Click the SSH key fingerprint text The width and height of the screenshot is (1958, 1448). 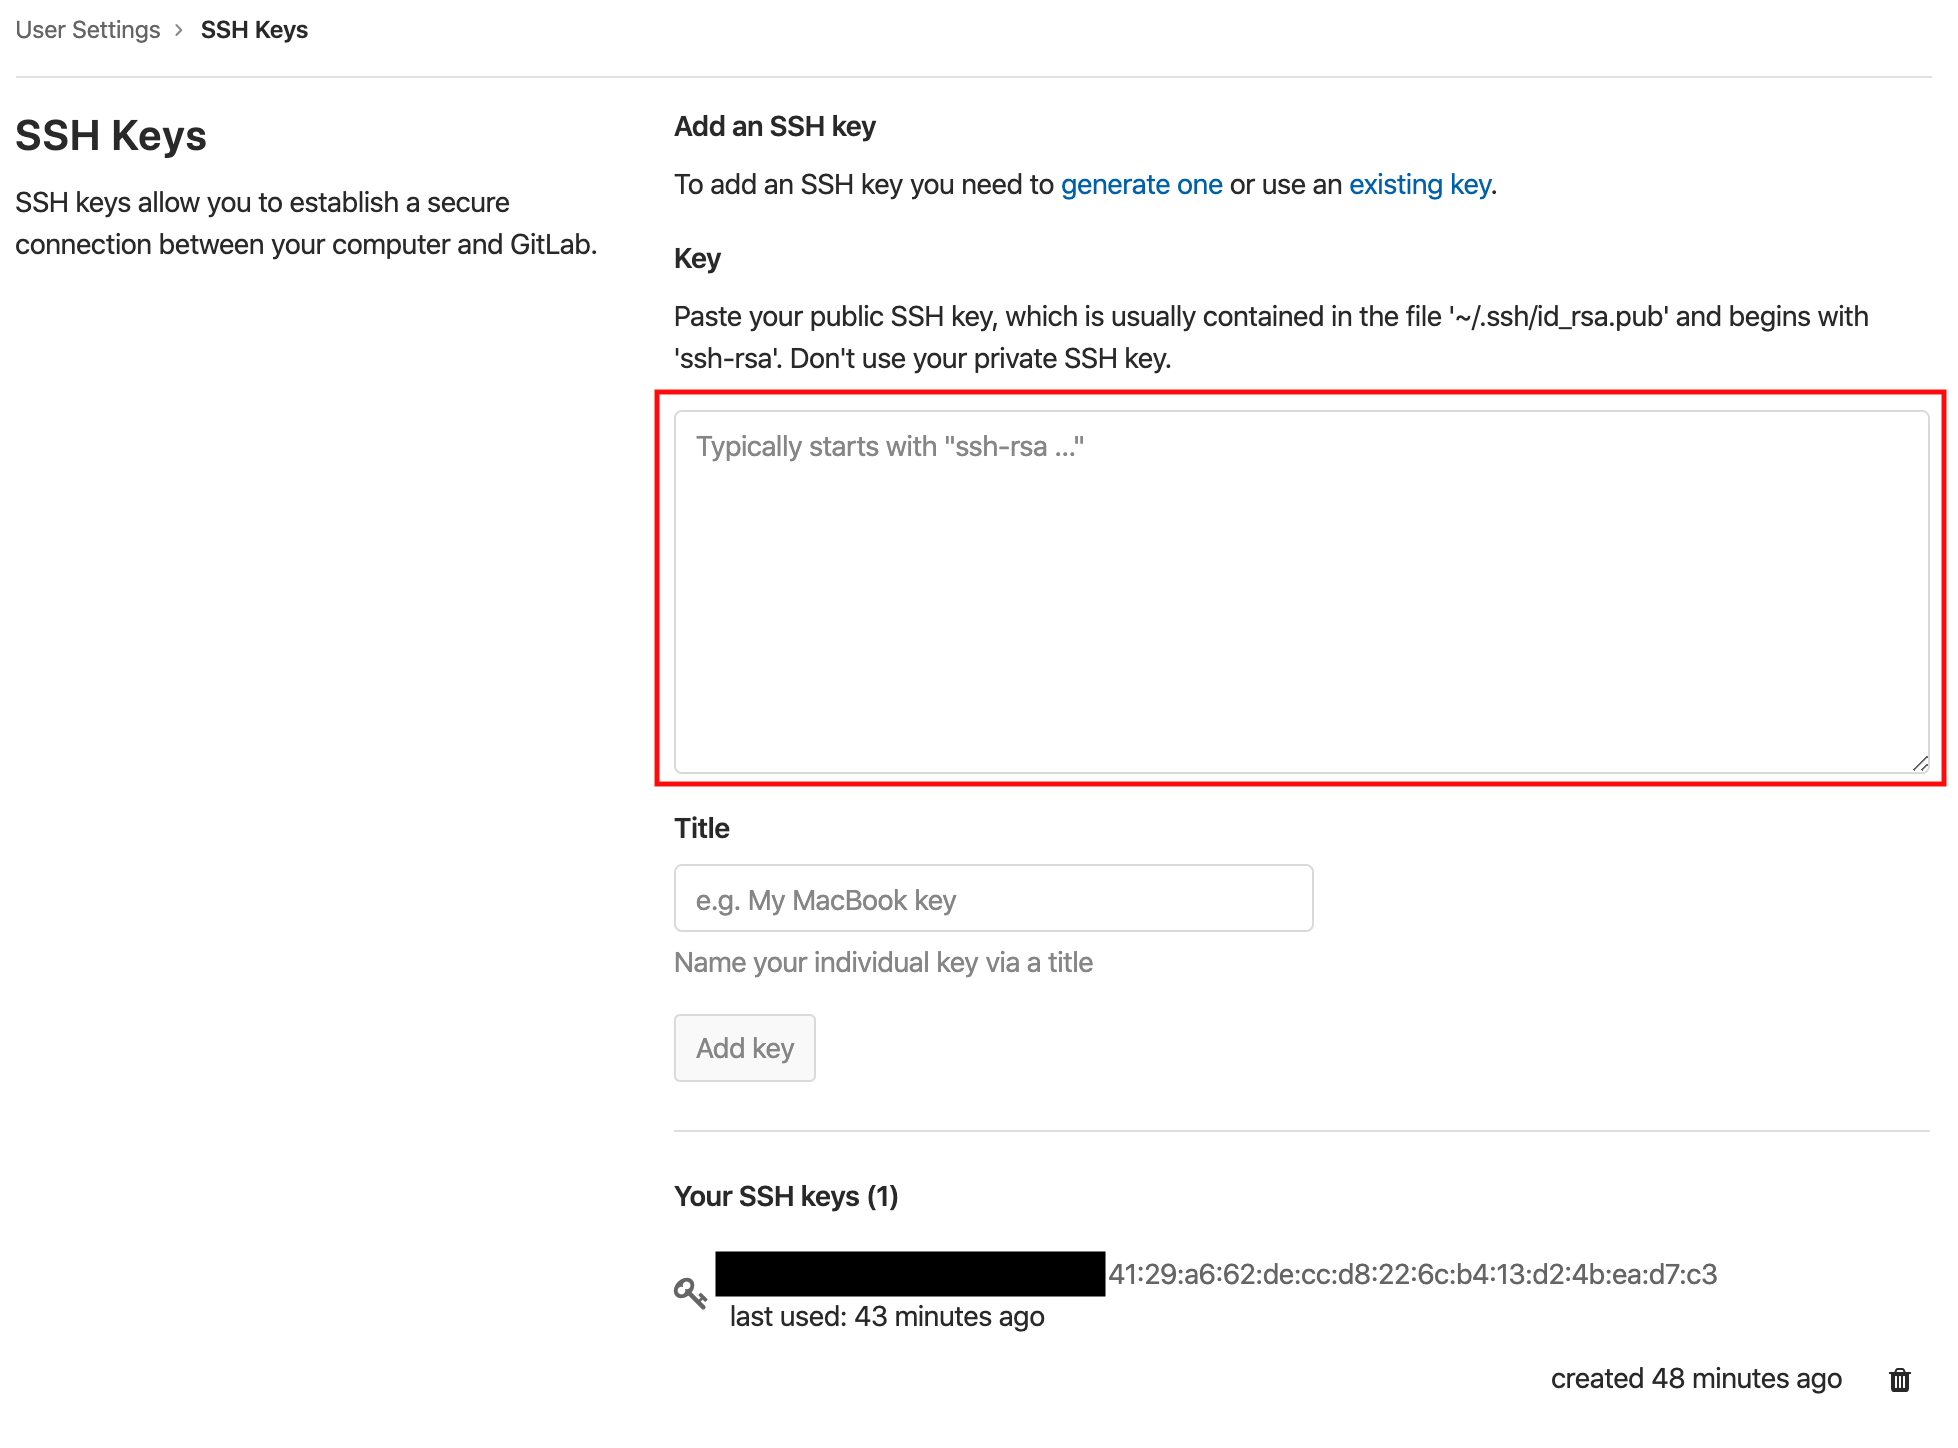1412,1275
